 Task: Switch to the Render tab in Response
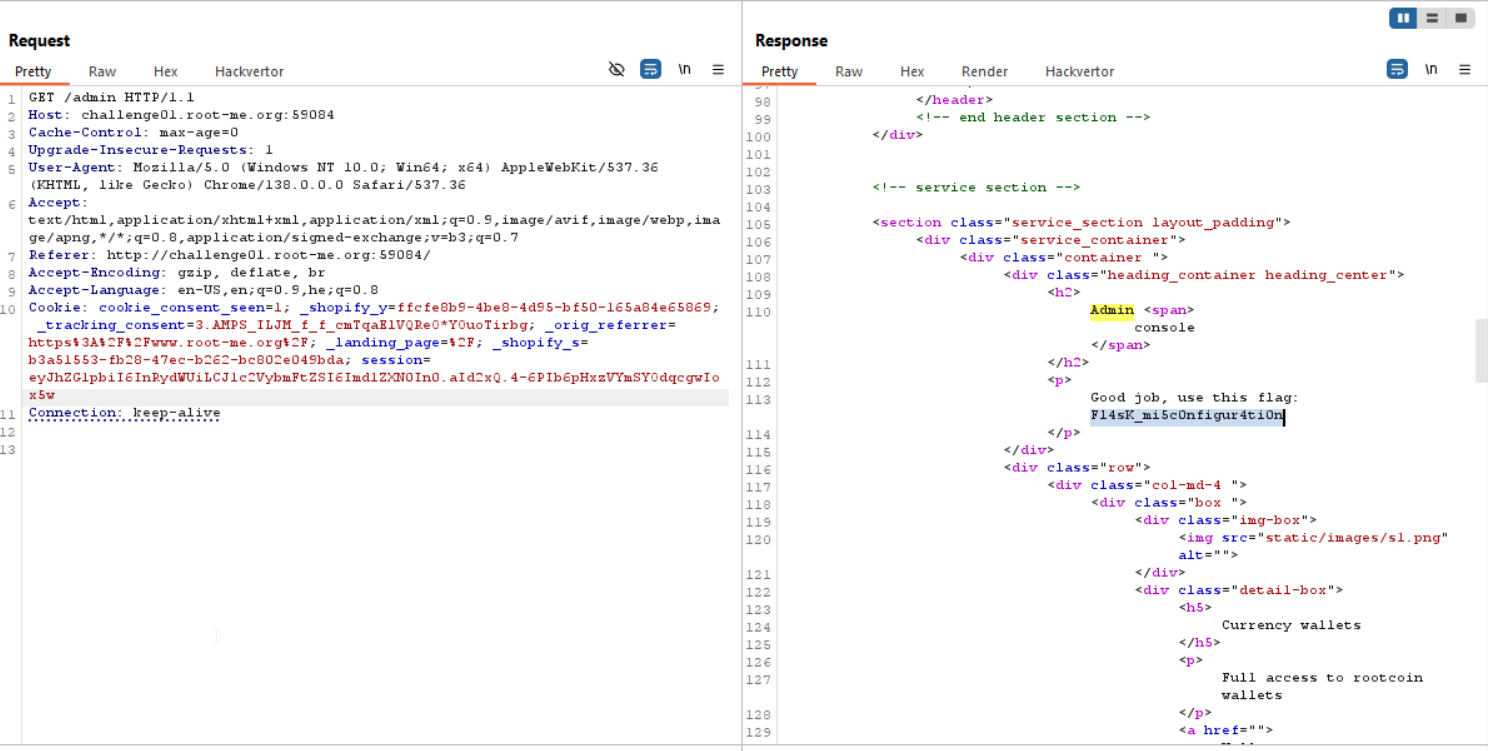(984, 71)
